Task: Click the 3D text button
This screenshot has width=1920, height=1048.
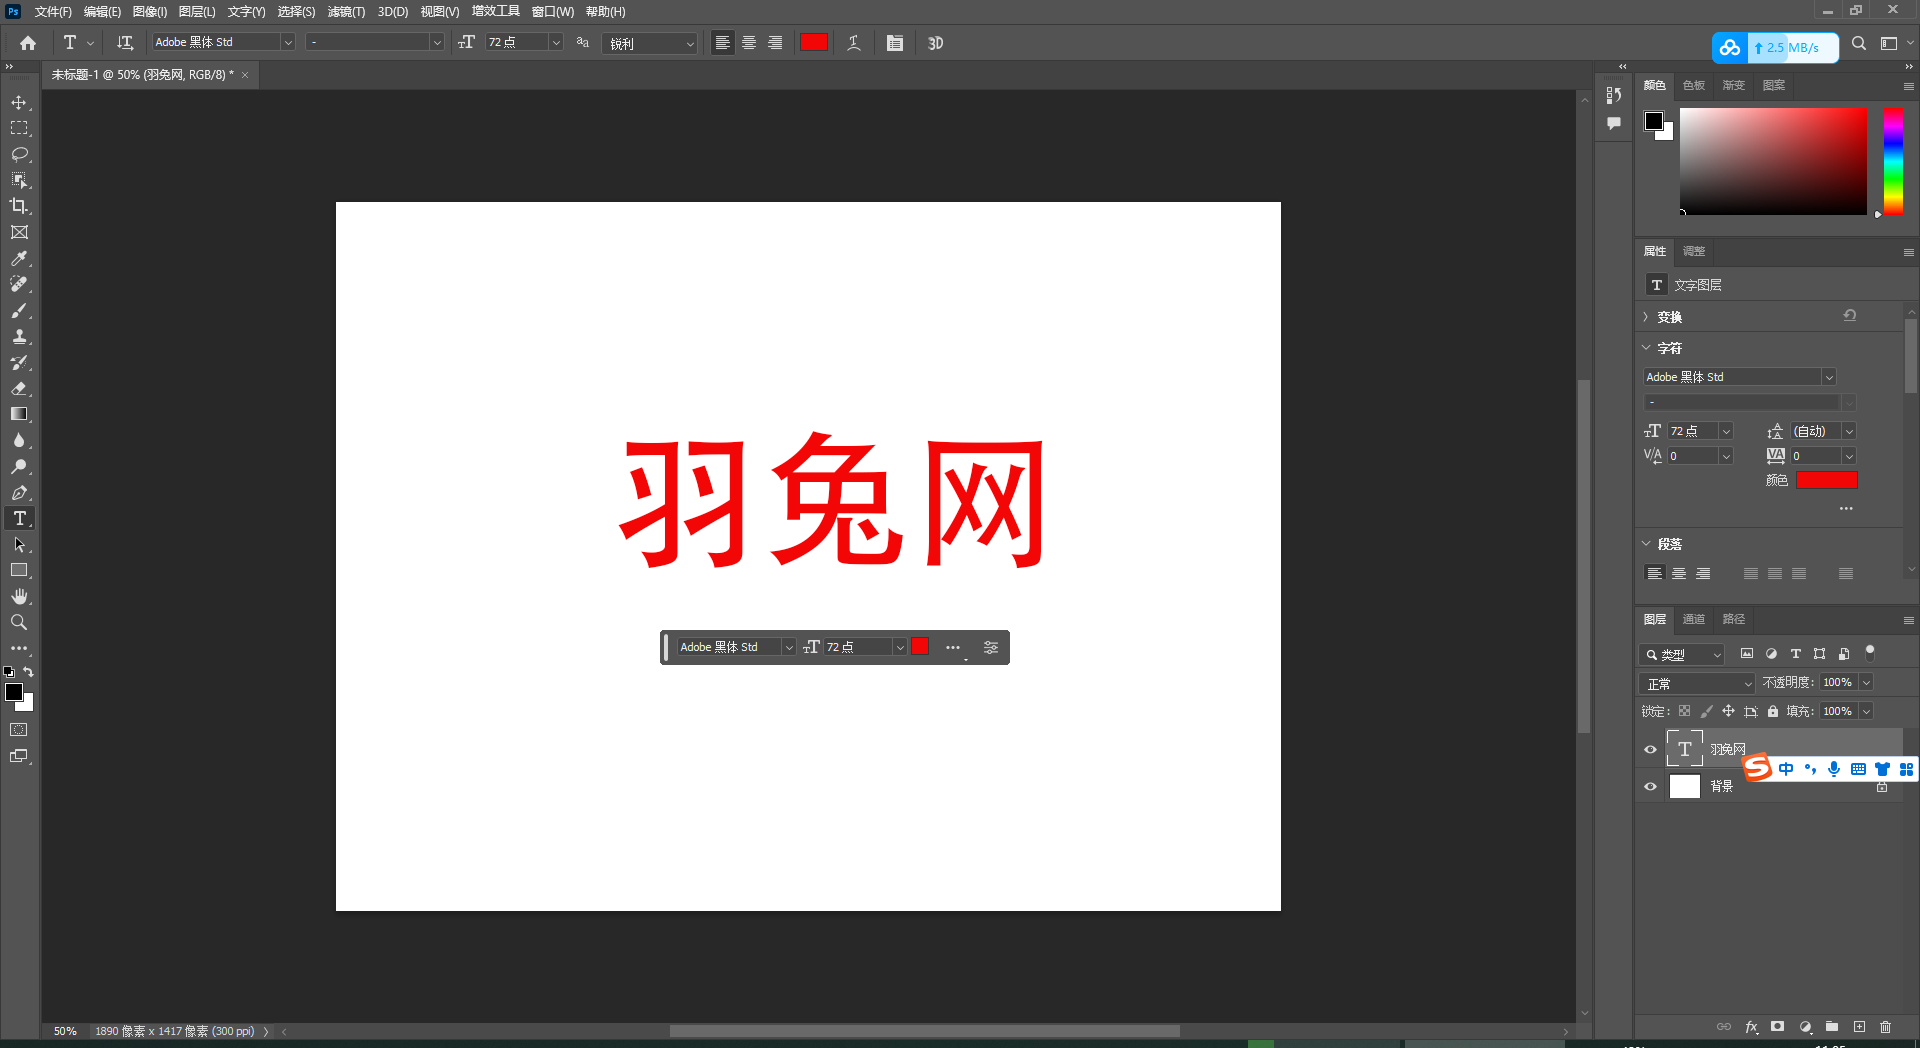Action: (x=935, y=43)
